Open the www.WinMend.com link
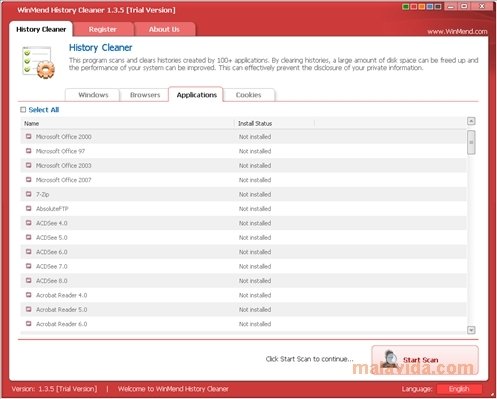 (457, 32)
